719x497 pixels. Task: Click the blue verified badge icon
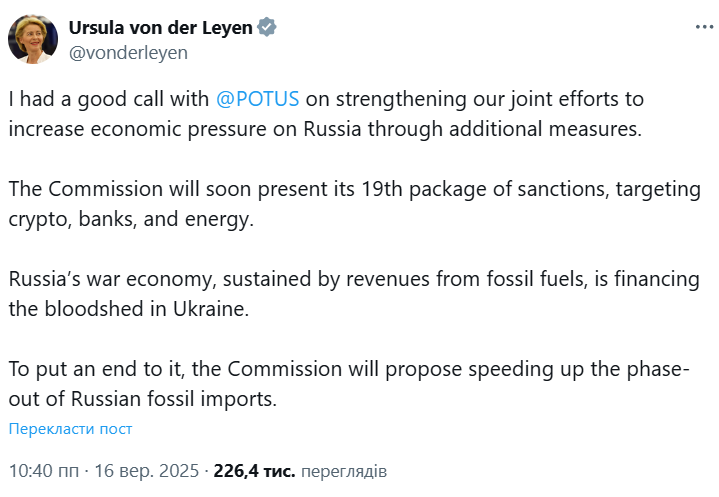pos(267,28)
